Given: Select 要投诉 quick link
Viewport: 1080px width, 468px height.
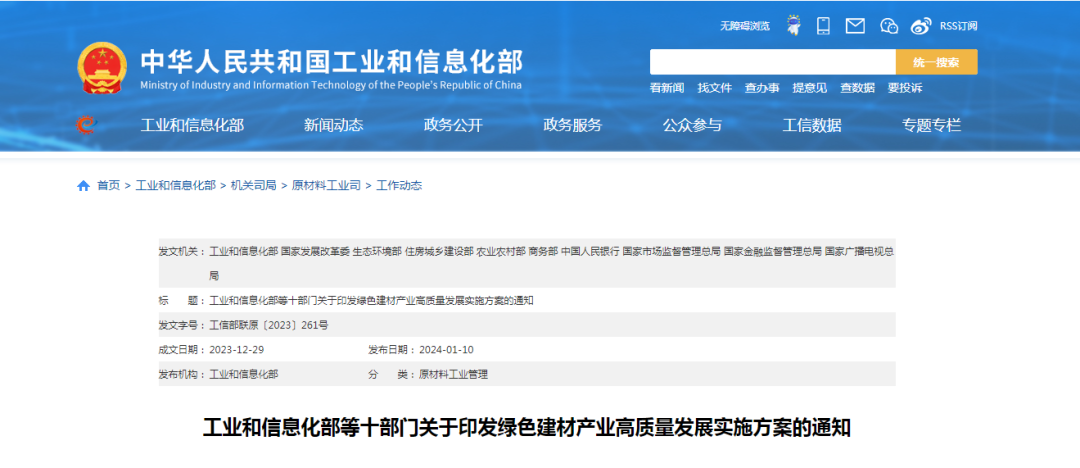Looking at the screenshot, I should tap(904, 88).
